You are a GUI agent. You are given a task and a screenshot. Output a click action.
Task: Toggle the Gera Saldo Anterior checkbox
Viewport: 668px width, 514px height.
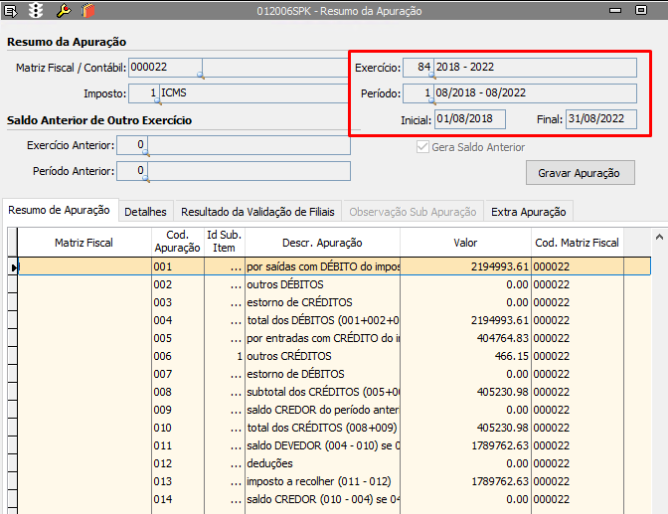[423, 147]
